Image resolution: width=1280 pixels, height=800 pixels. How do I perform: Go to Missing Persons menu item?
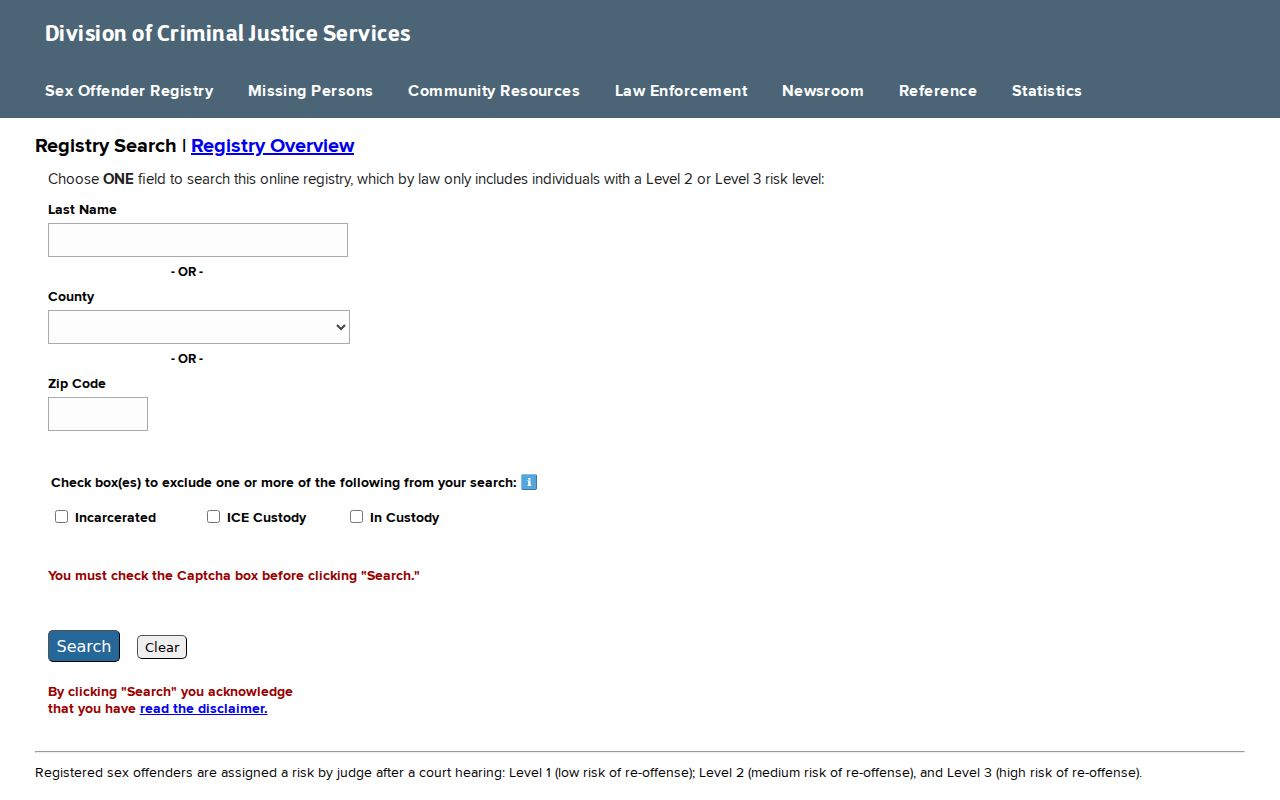pos(310,91)
